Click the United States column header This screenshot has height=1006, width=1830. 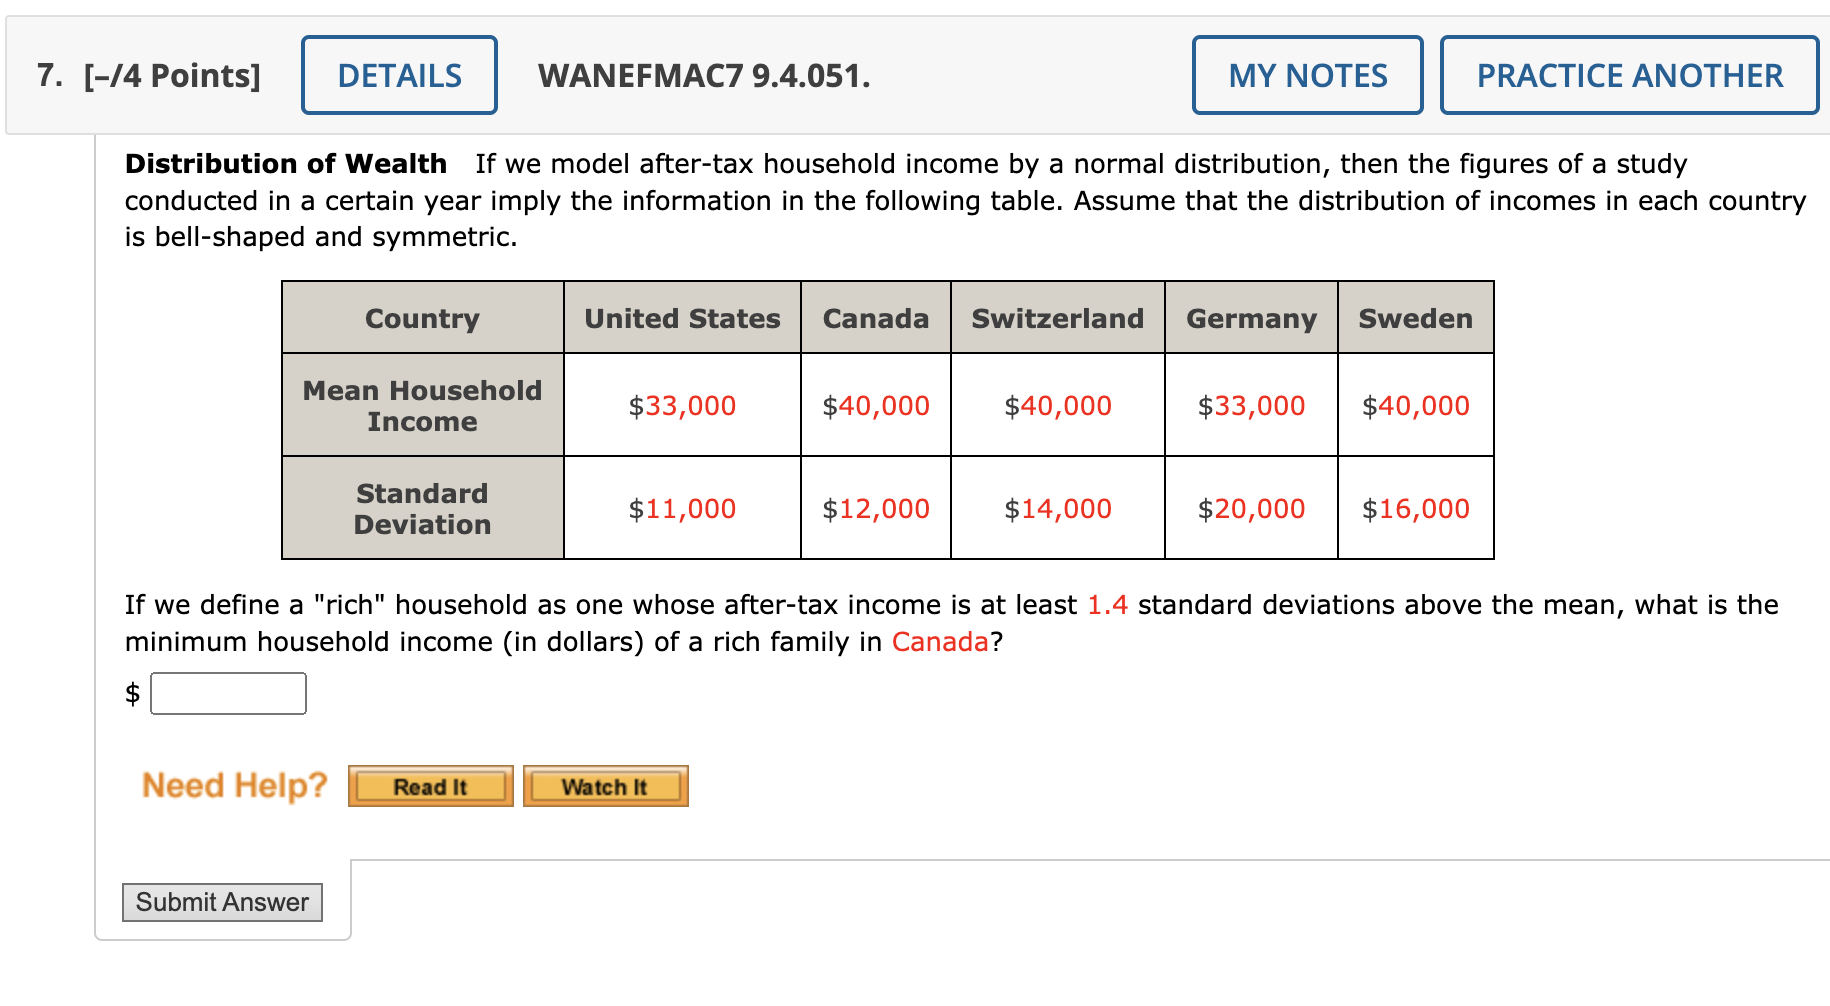click(x=681, y=318)
